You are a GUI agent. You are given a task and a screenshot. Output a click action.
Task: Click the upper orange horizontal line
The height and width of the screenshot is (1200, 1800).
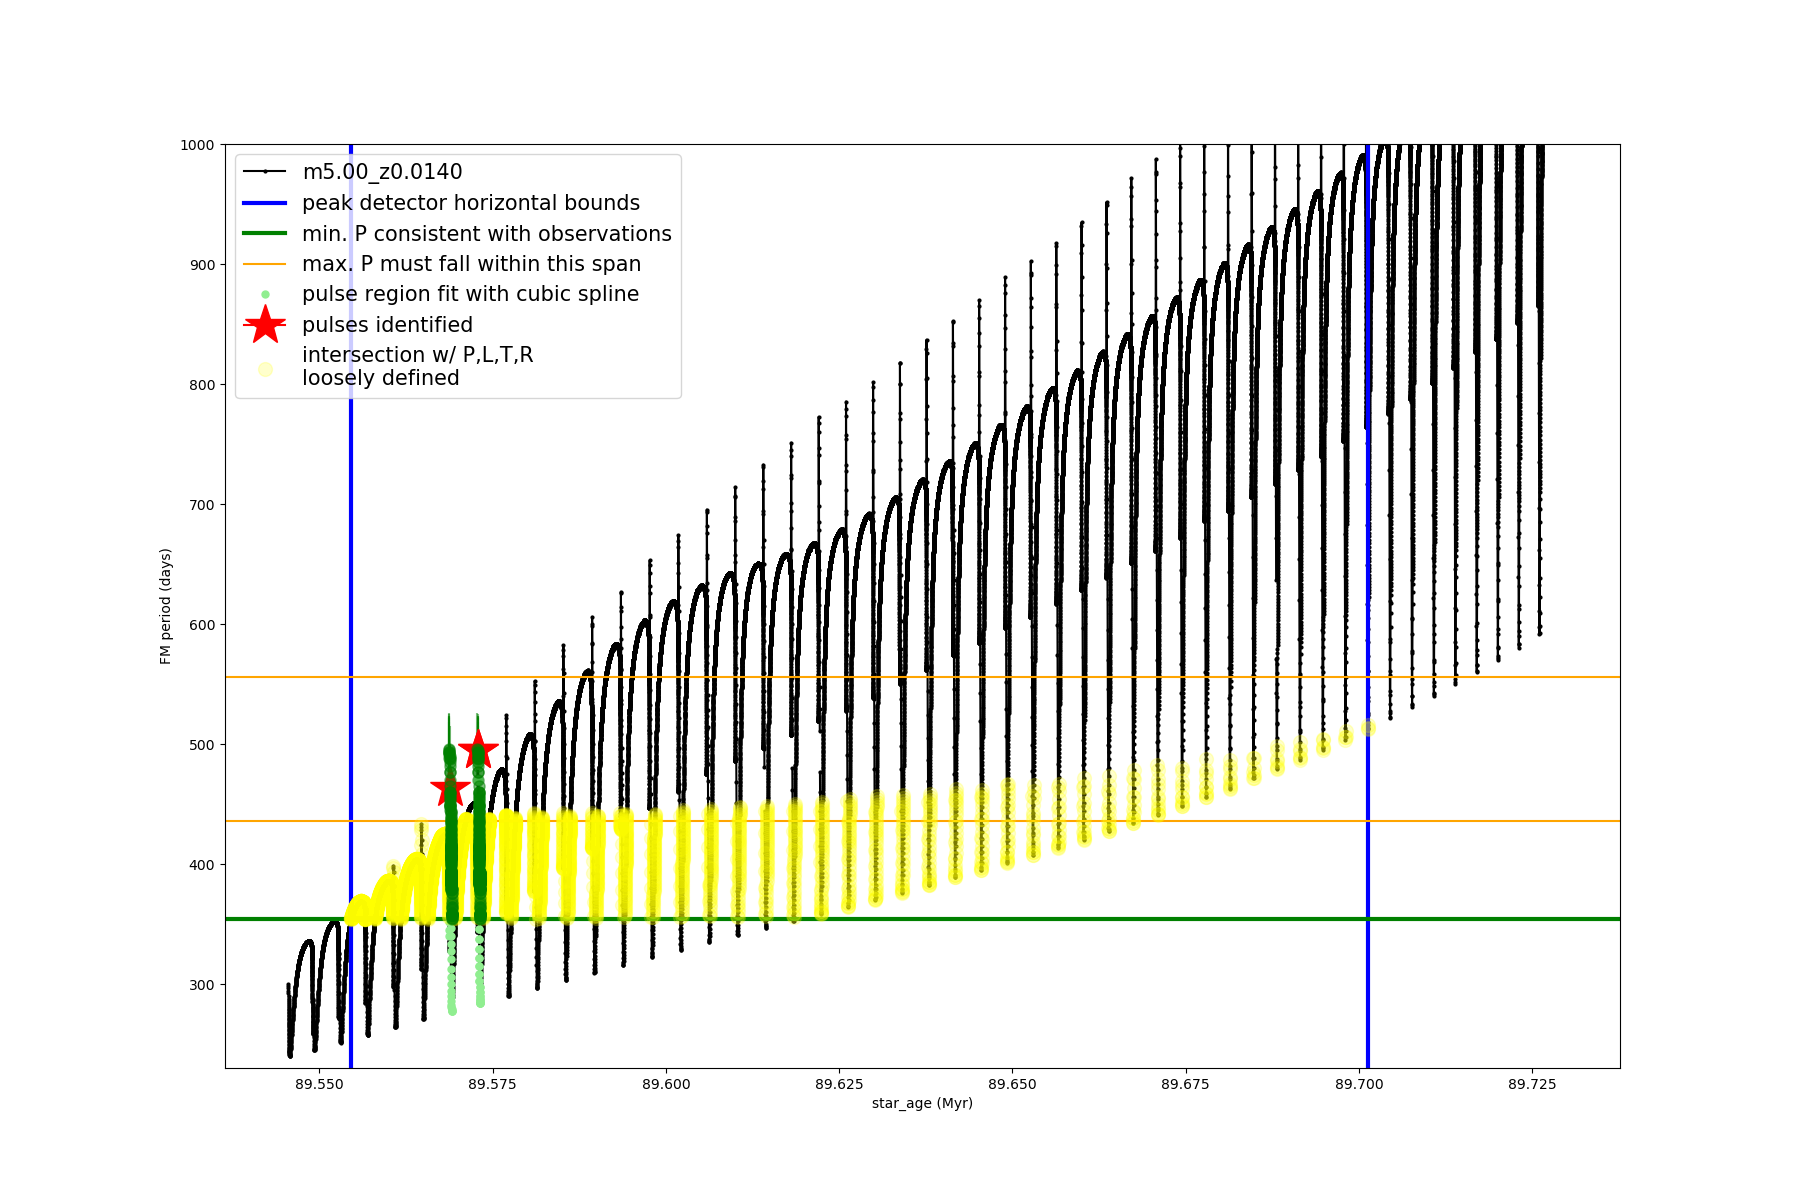[x=1000, y=677]
